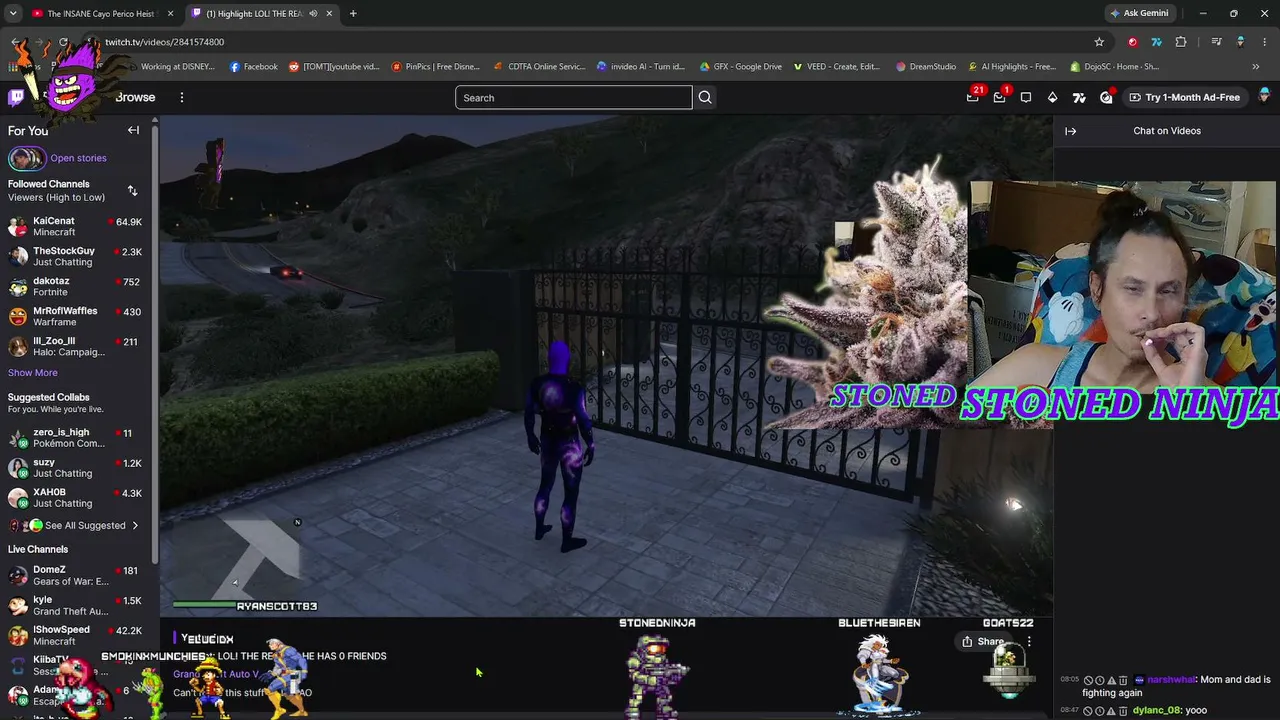Open the Chrome Extensions puzzle icon
The image size is (1280, 720).
(x=1181, y=42)
